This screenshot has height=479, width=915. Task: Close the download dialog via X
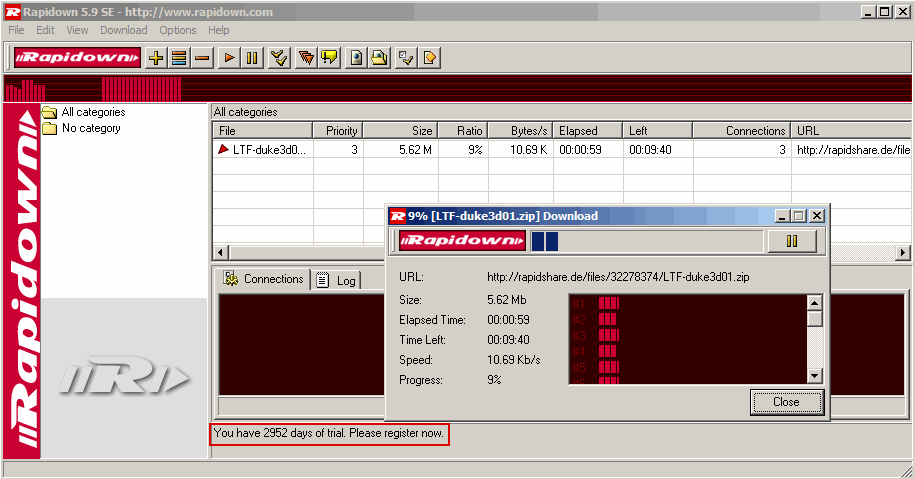817,216
